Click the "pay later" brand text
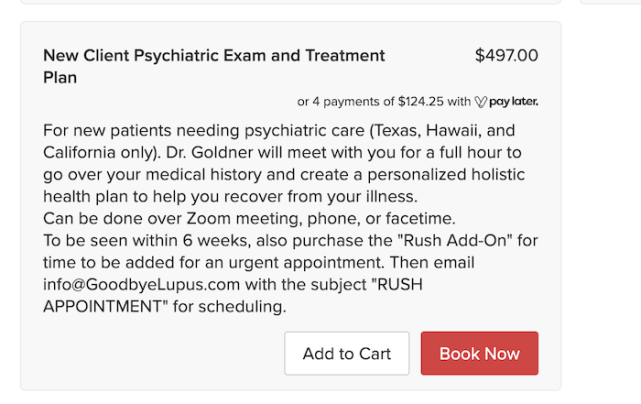The width and height of the screenshot is (641, 404). [x=514, y=101]
